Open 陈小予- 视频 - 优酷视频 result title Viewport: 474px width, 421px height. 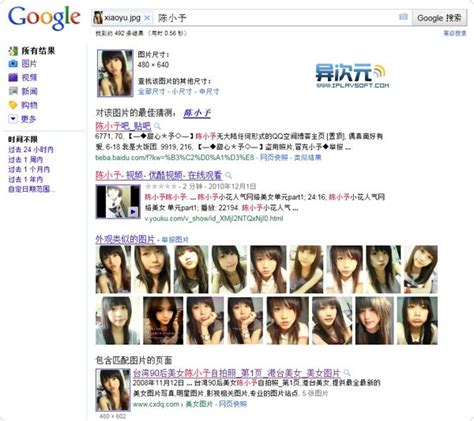coord(159,175)
